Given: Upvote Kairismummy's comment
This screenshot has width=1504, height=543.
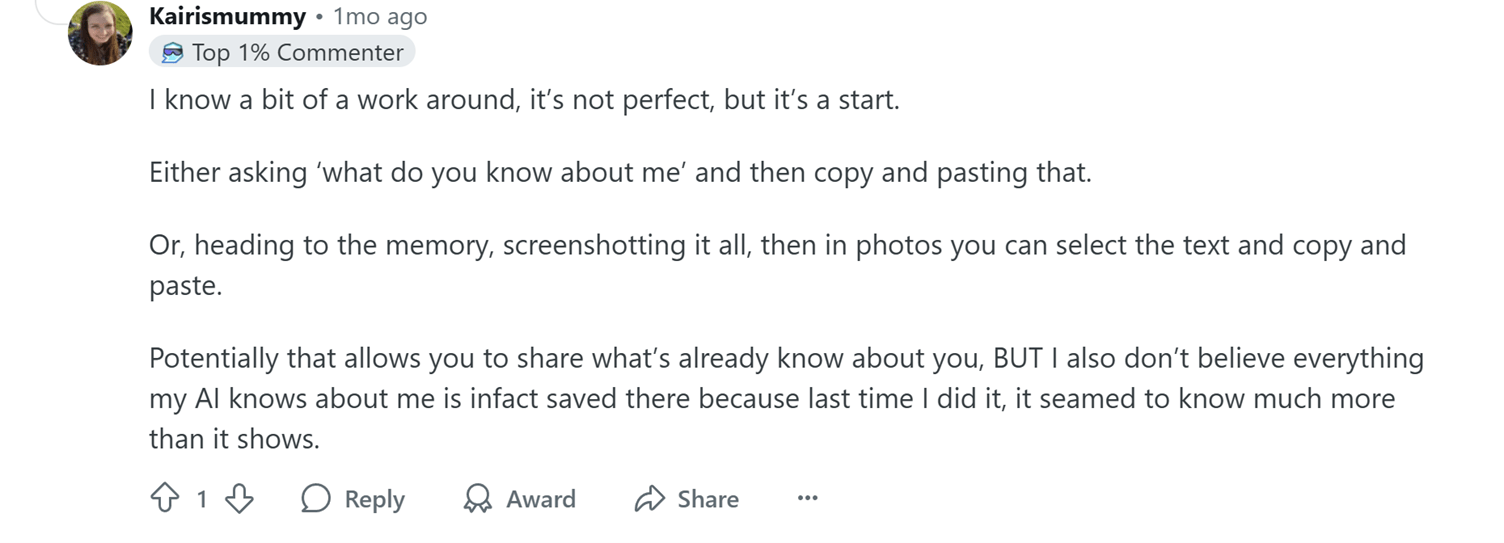Looking at the screenshot, I should pyautogui.click(x=164, y=498).
